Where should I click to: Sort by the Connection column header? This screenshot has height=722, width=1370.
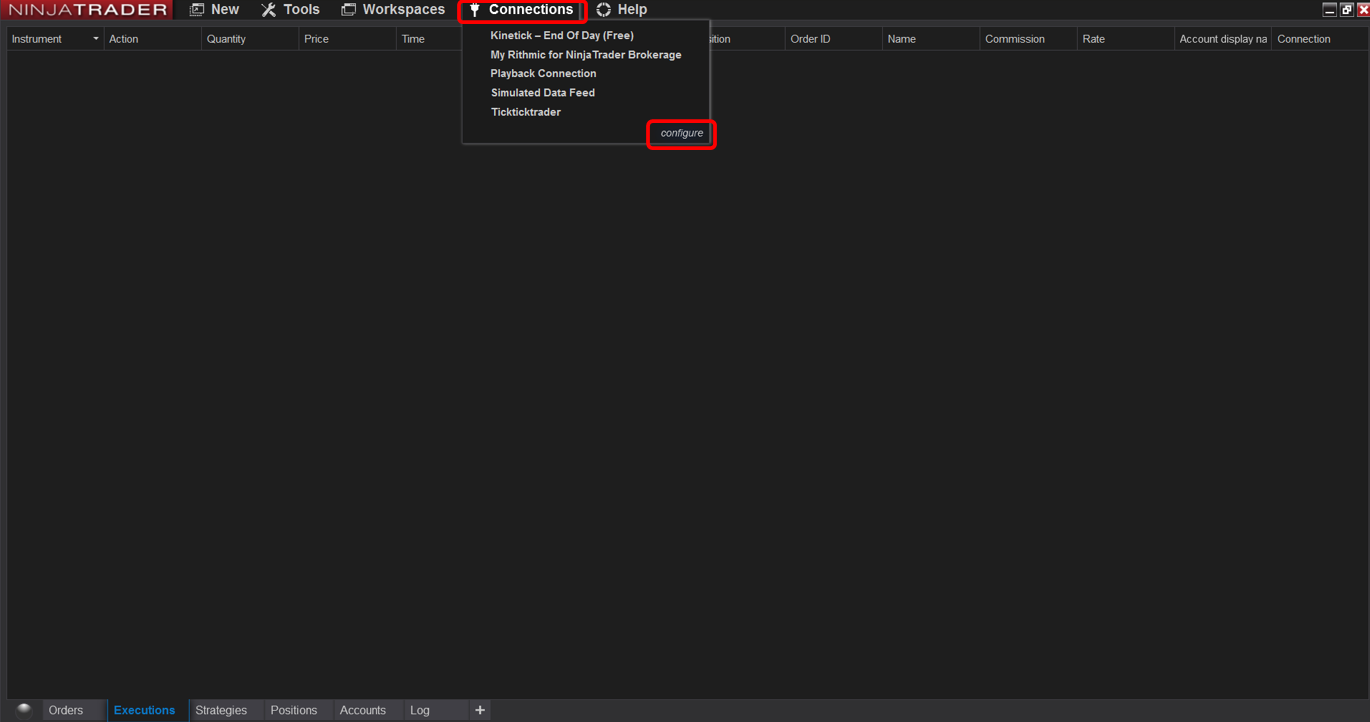point(1319,39)
